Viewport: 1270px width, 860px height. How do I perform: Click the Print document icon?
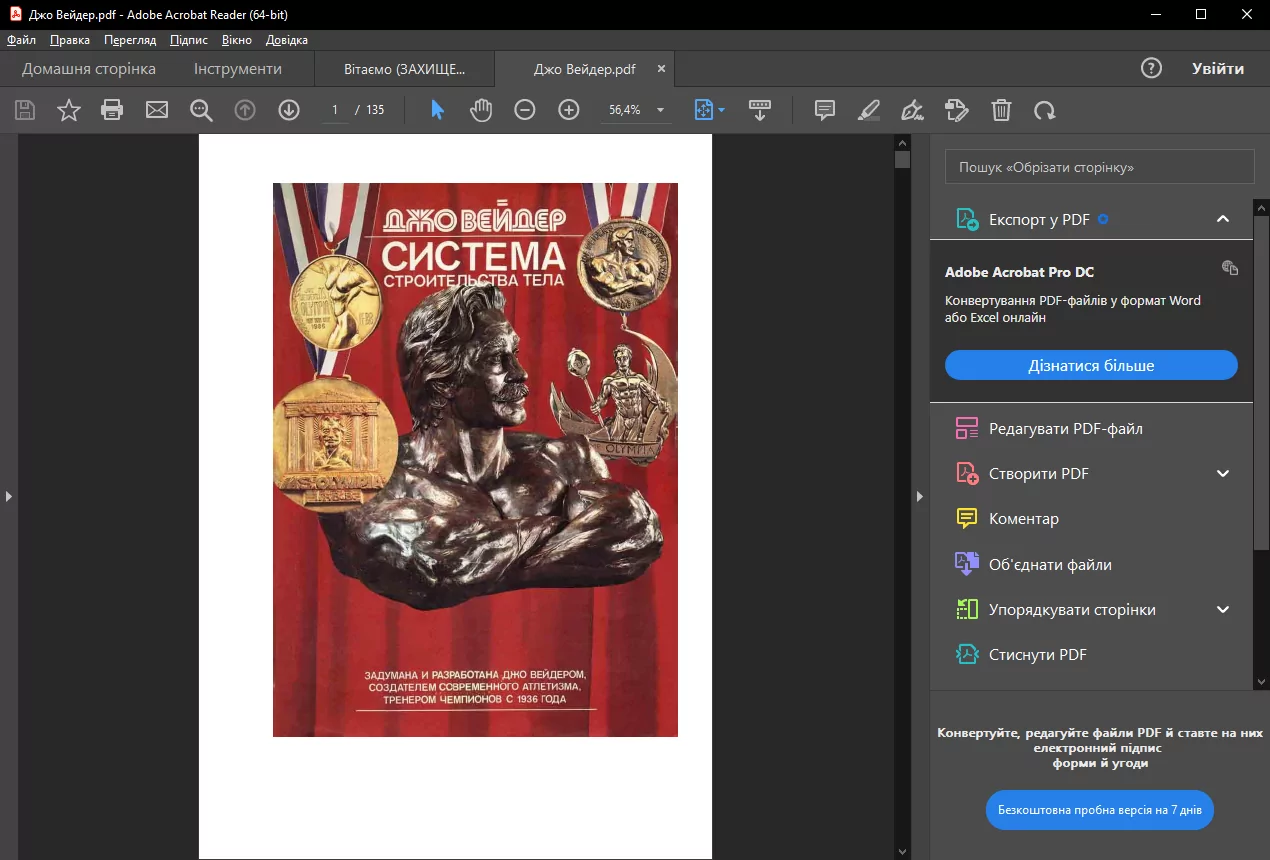point(112,110)
